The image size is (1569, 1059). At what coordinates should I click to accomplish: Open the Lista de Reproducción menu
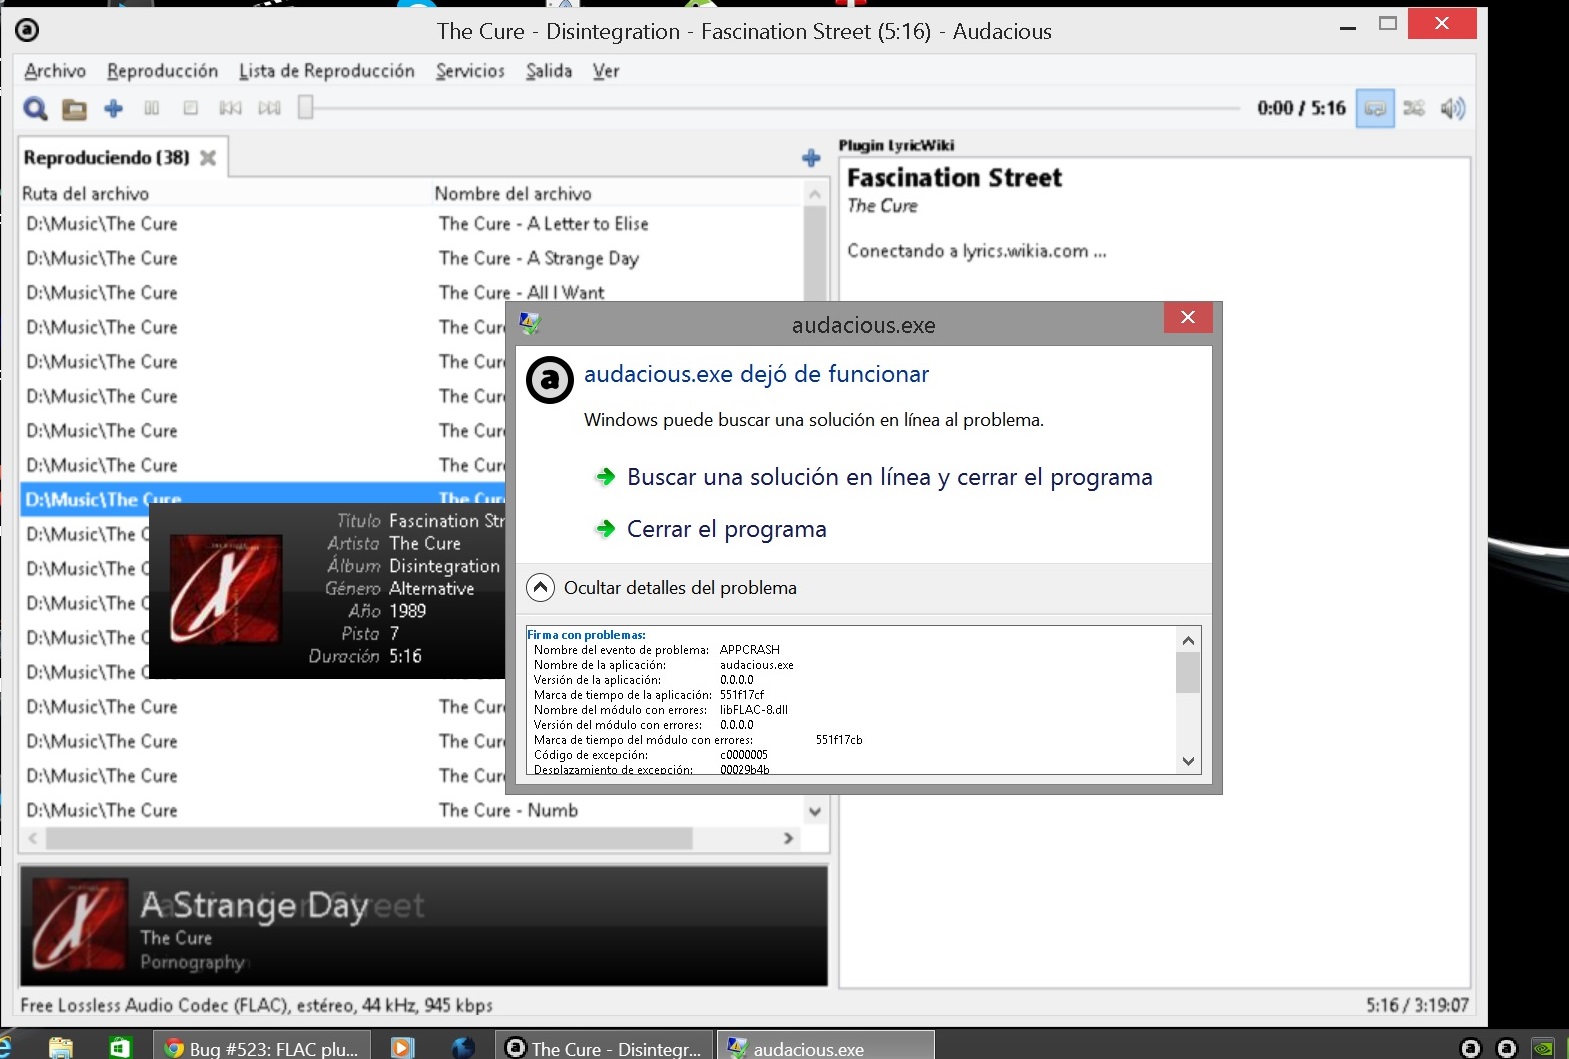tap(326, 71)
